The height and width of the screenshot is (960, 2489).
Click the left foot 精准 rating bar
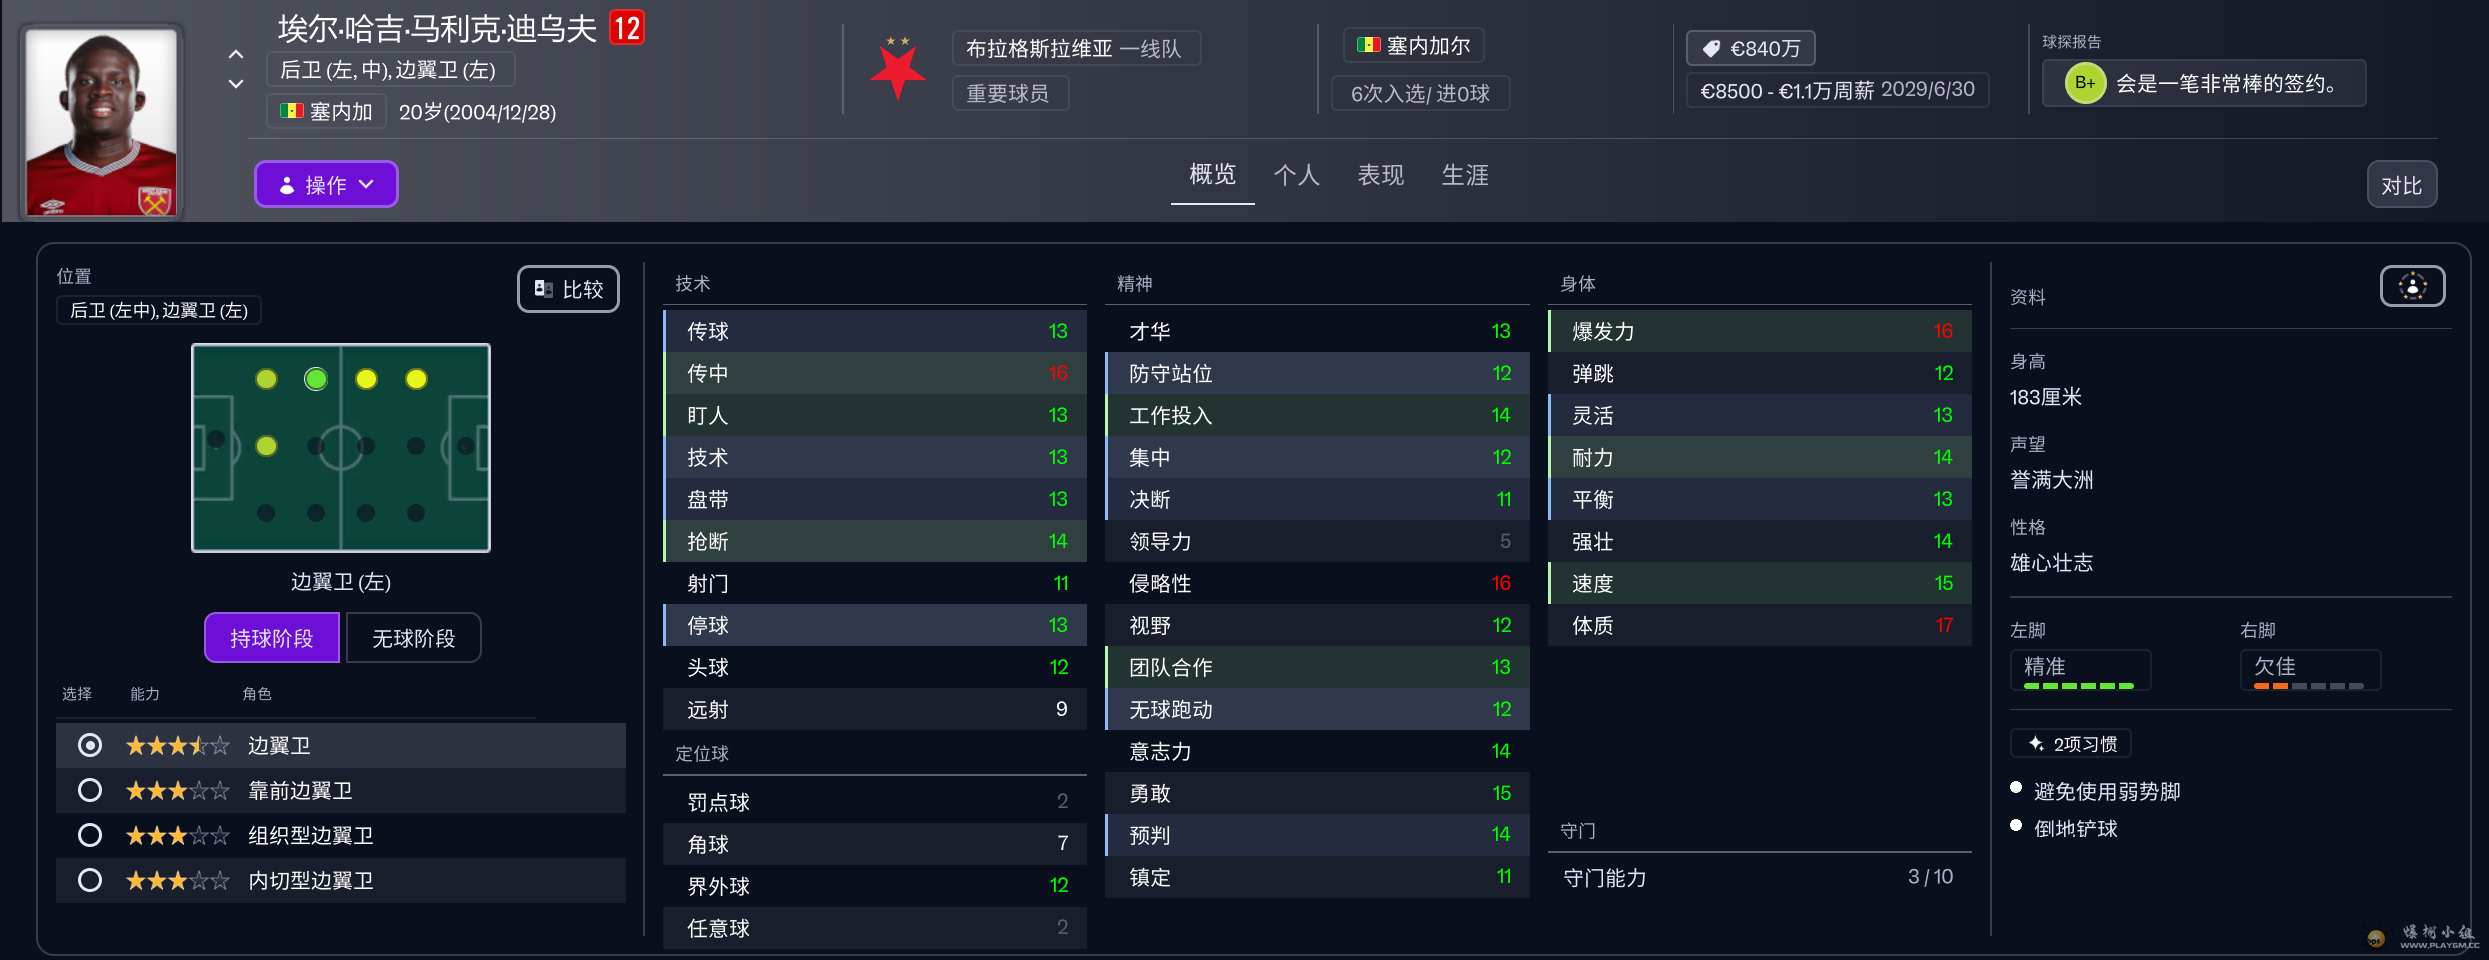click(2079, 670)
